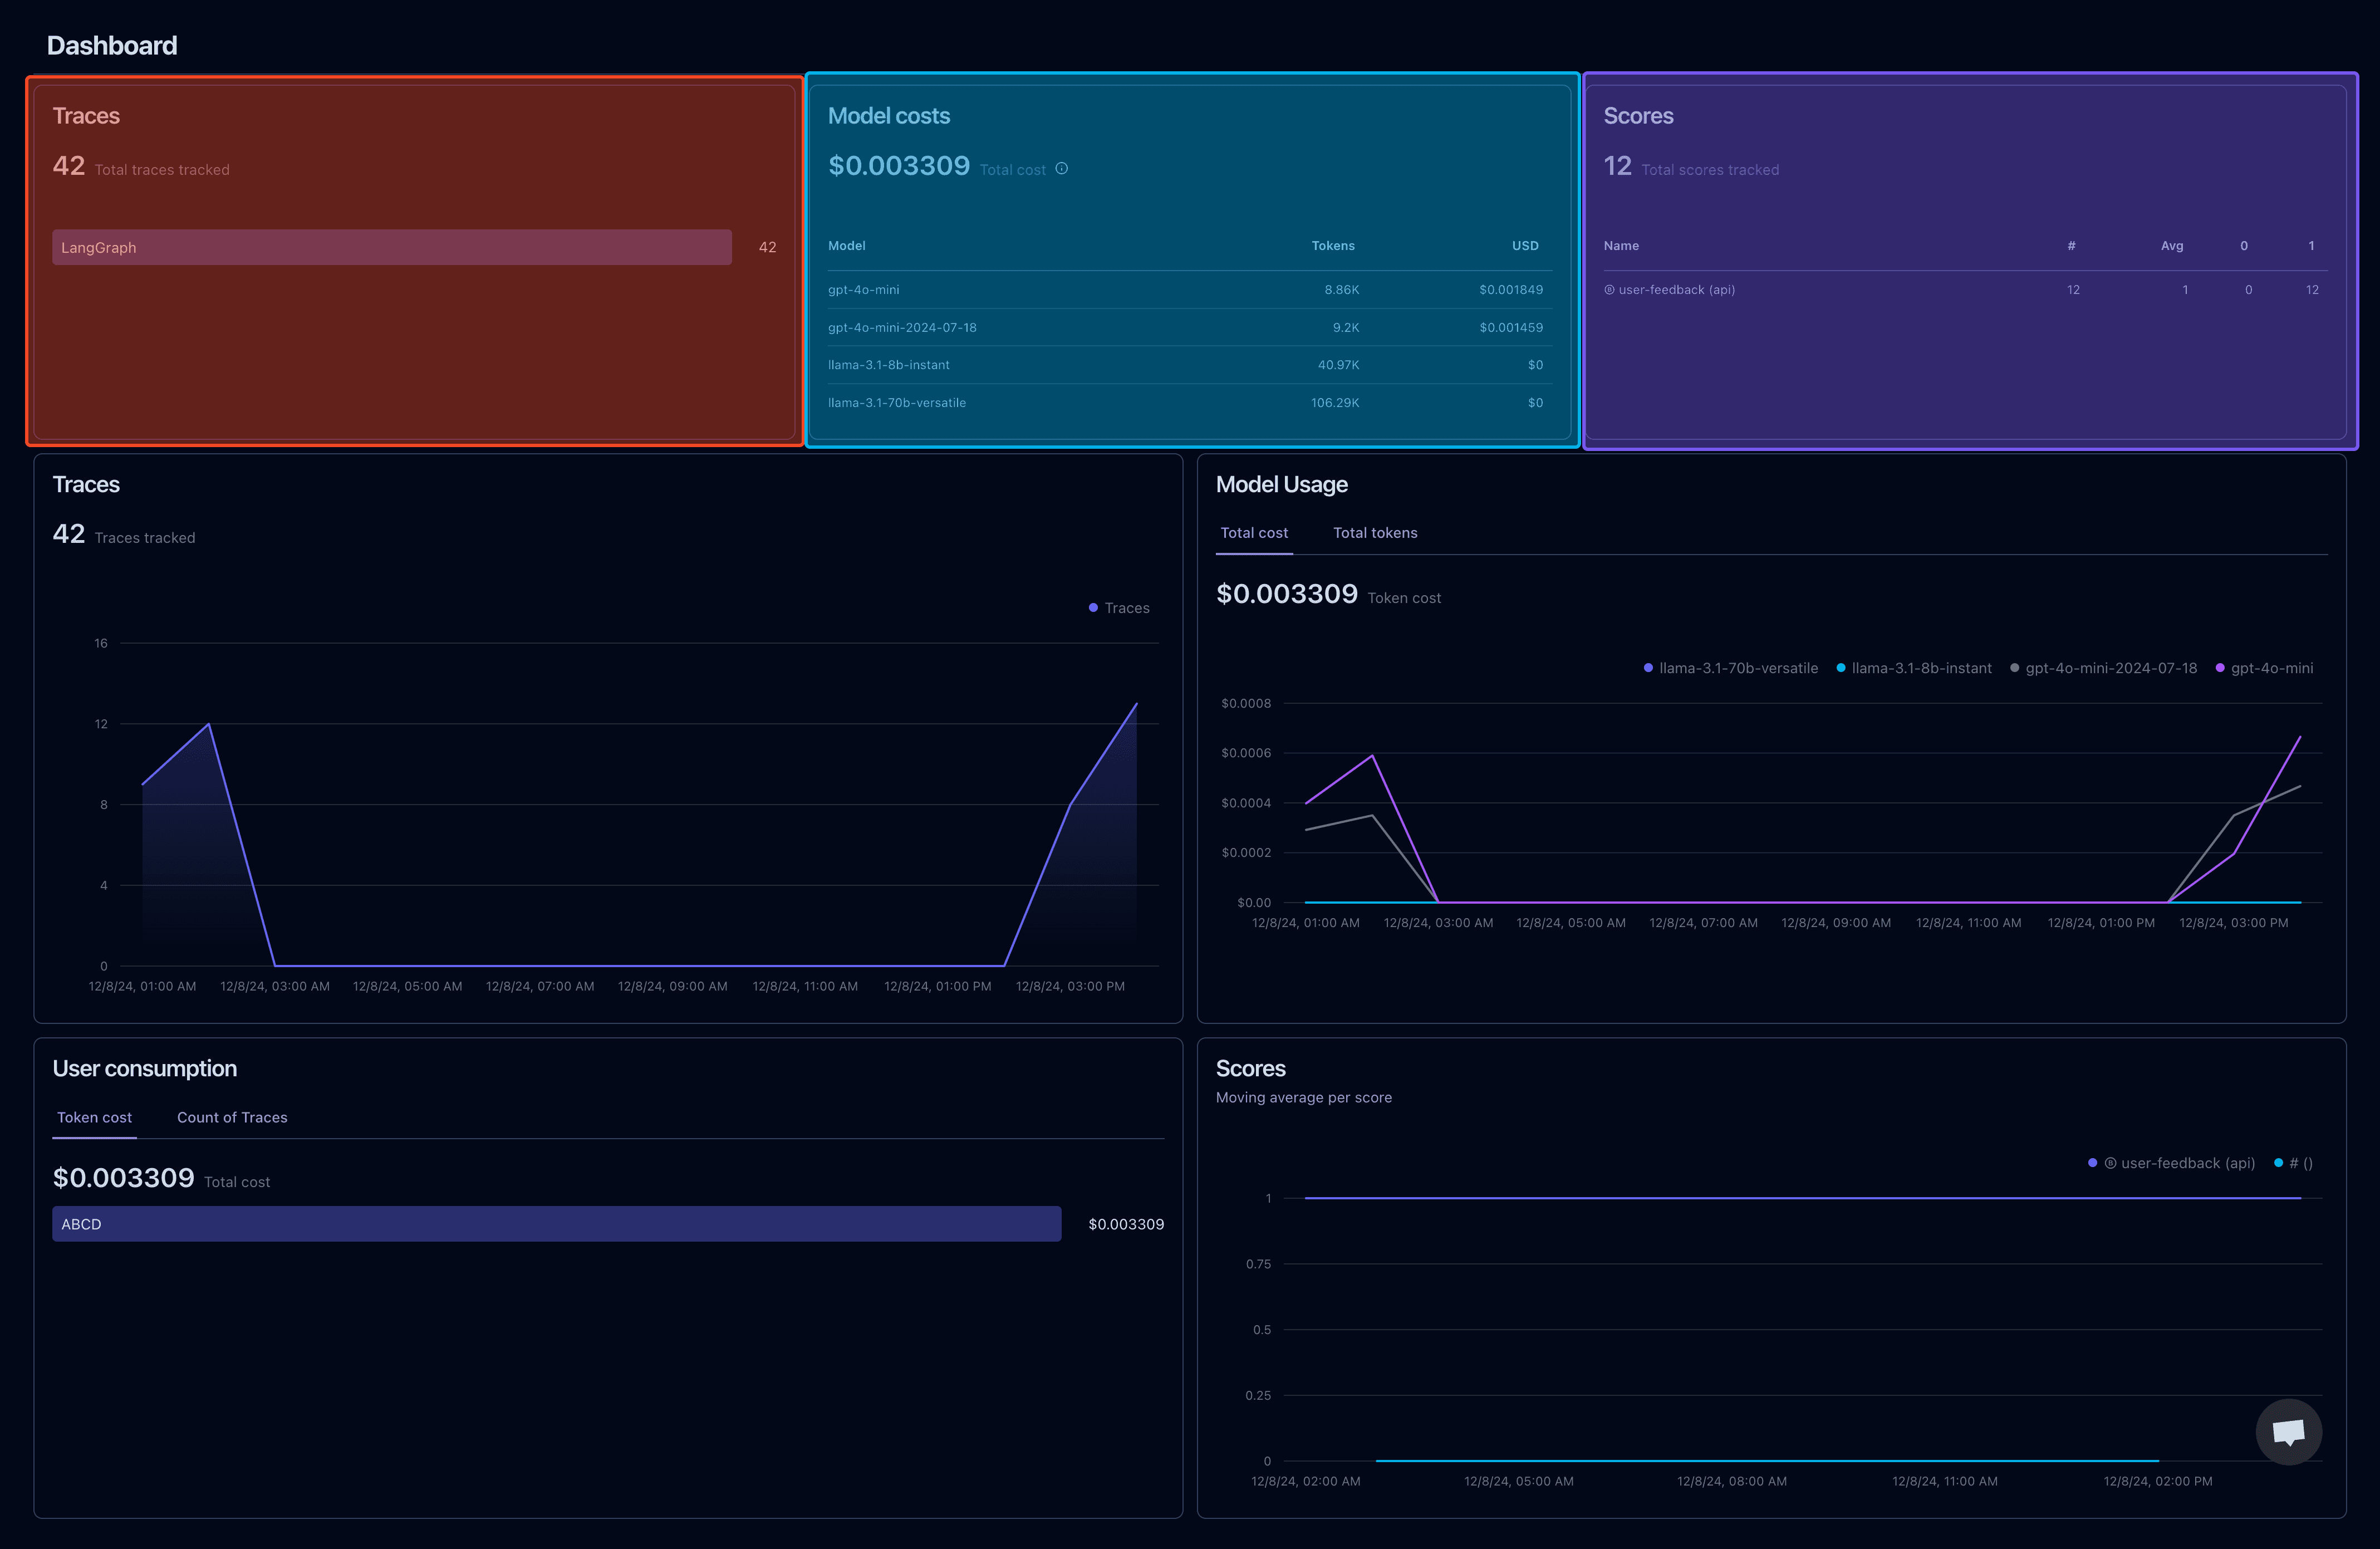Image resolution: width=2380 pixels, height=1549 pixels.
Task: Select the Token cost tab
Action: (x=94, y=1118)
